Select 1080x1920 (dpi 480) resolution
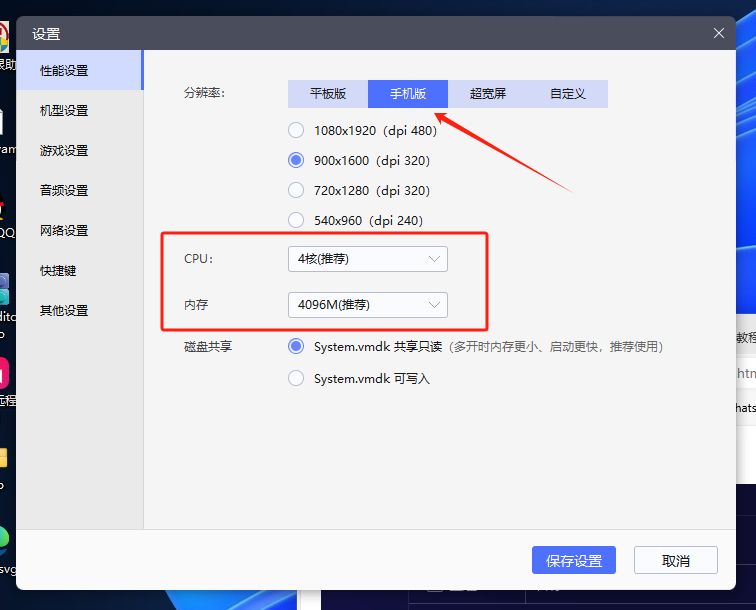The image size is (756, 610). coord(296,130)
